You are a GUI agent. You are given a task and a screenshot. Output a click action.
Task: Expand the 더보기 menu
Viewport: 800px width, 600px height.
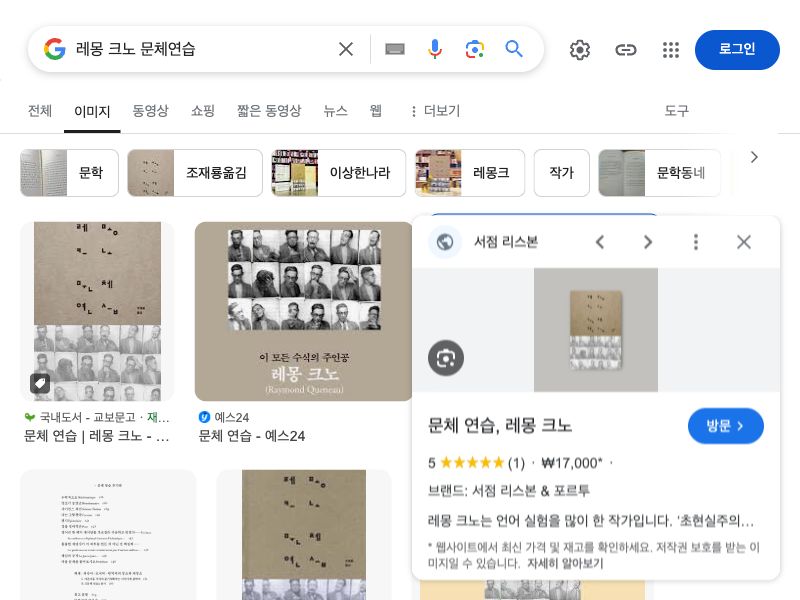coord(435,111)
